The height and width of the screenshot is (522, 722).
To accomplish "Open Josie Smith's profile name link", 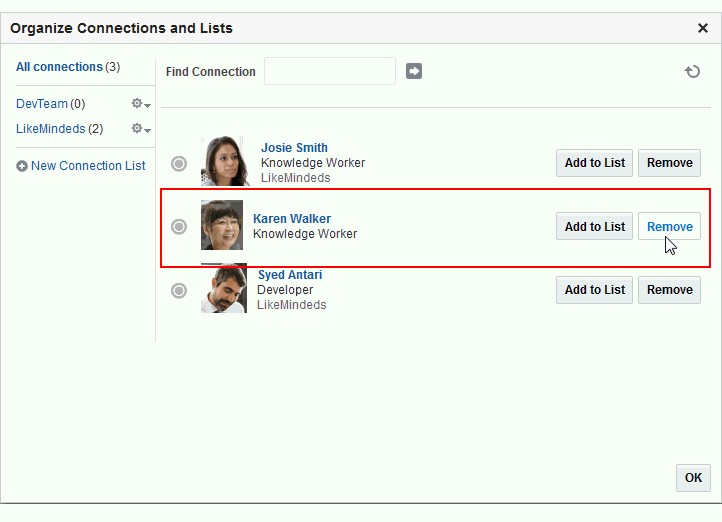I will coord(294,148).
